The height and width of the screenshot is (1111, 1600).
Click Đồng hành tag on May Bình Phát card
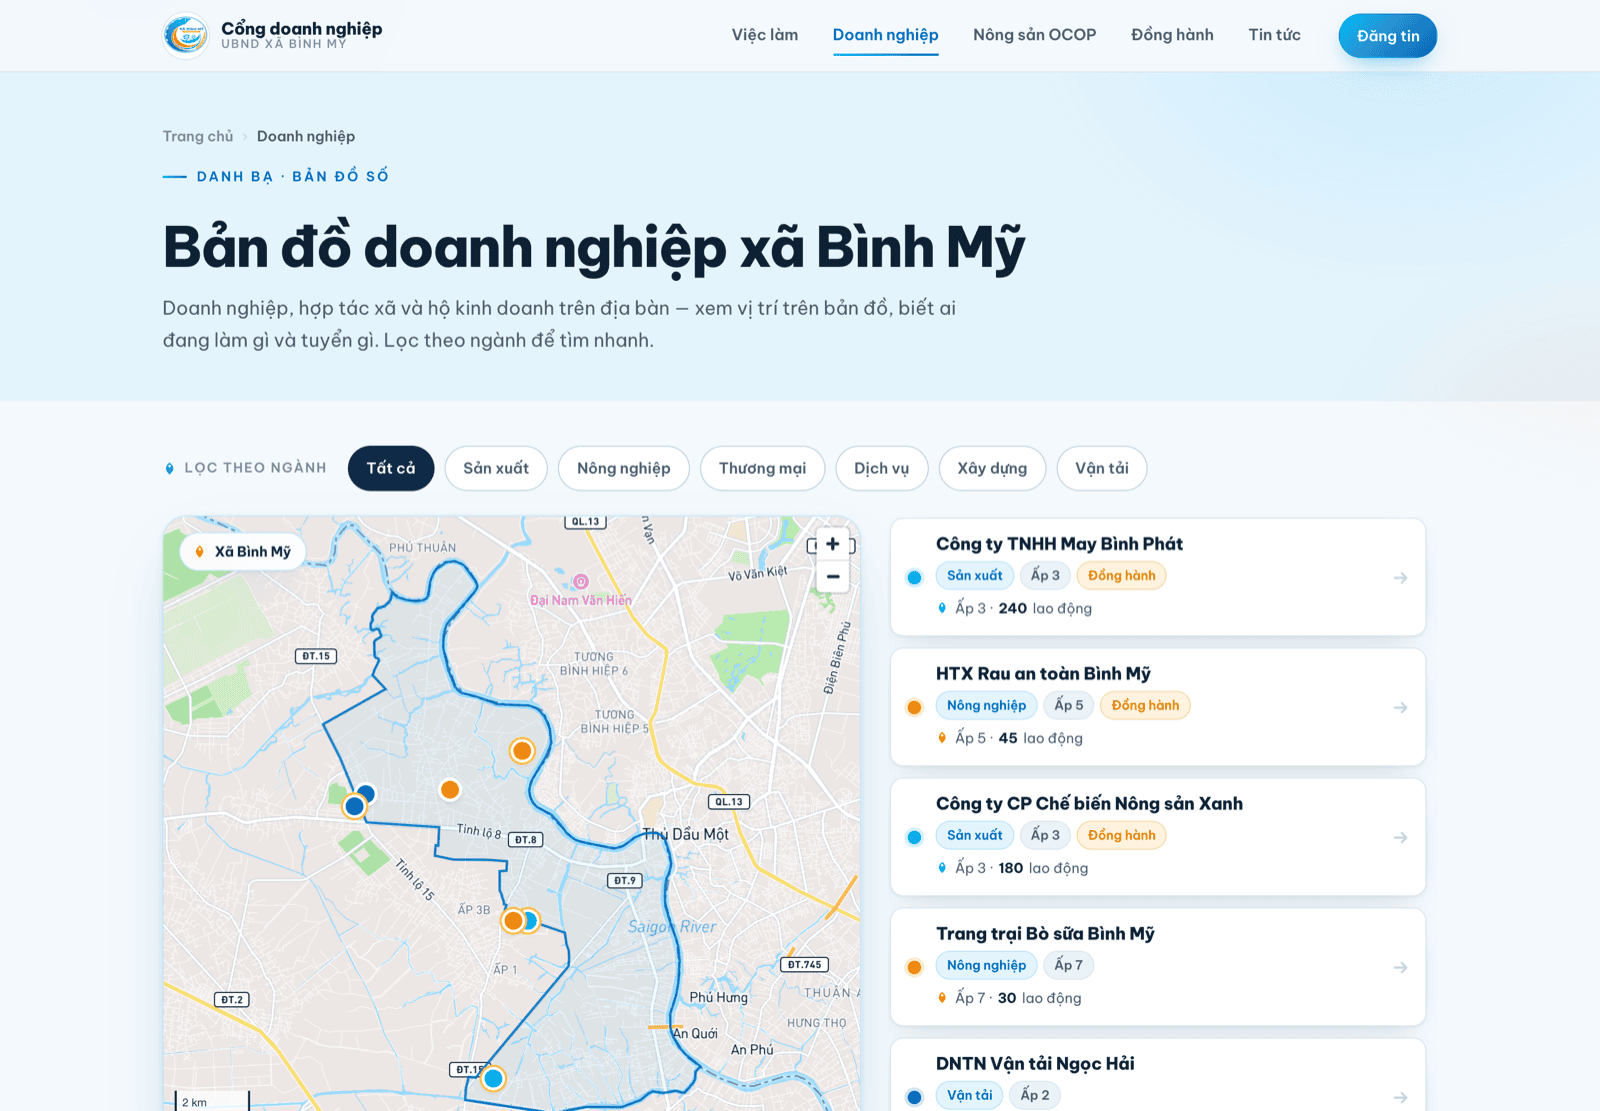(1122, 576)
